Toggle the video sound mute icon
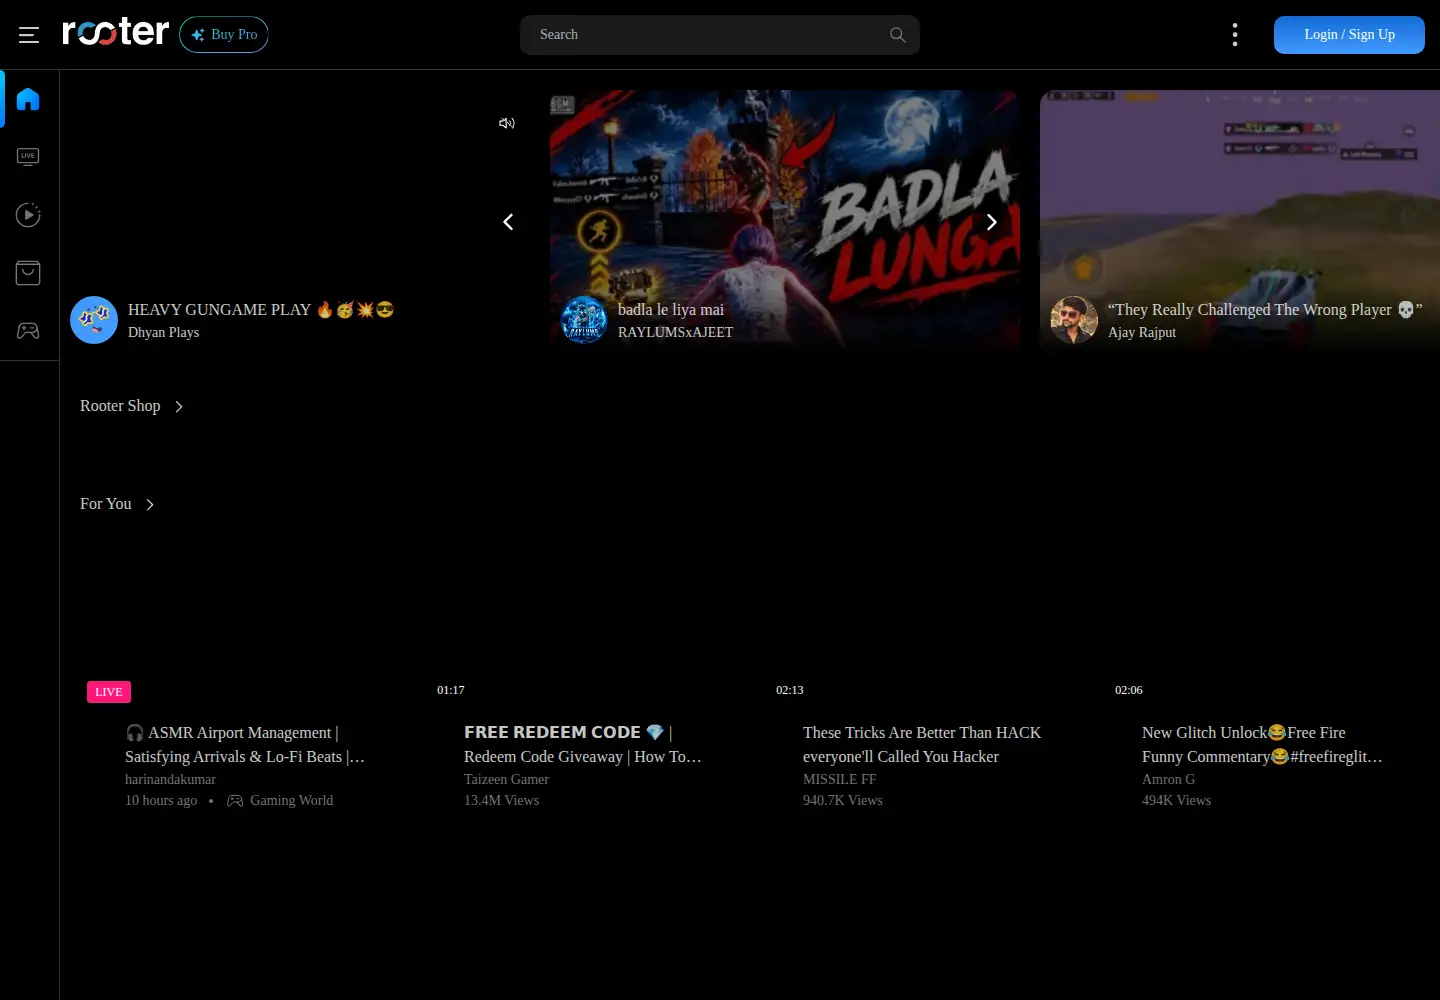This screenshot has width=1440, height=1000. tap(507, 123)
